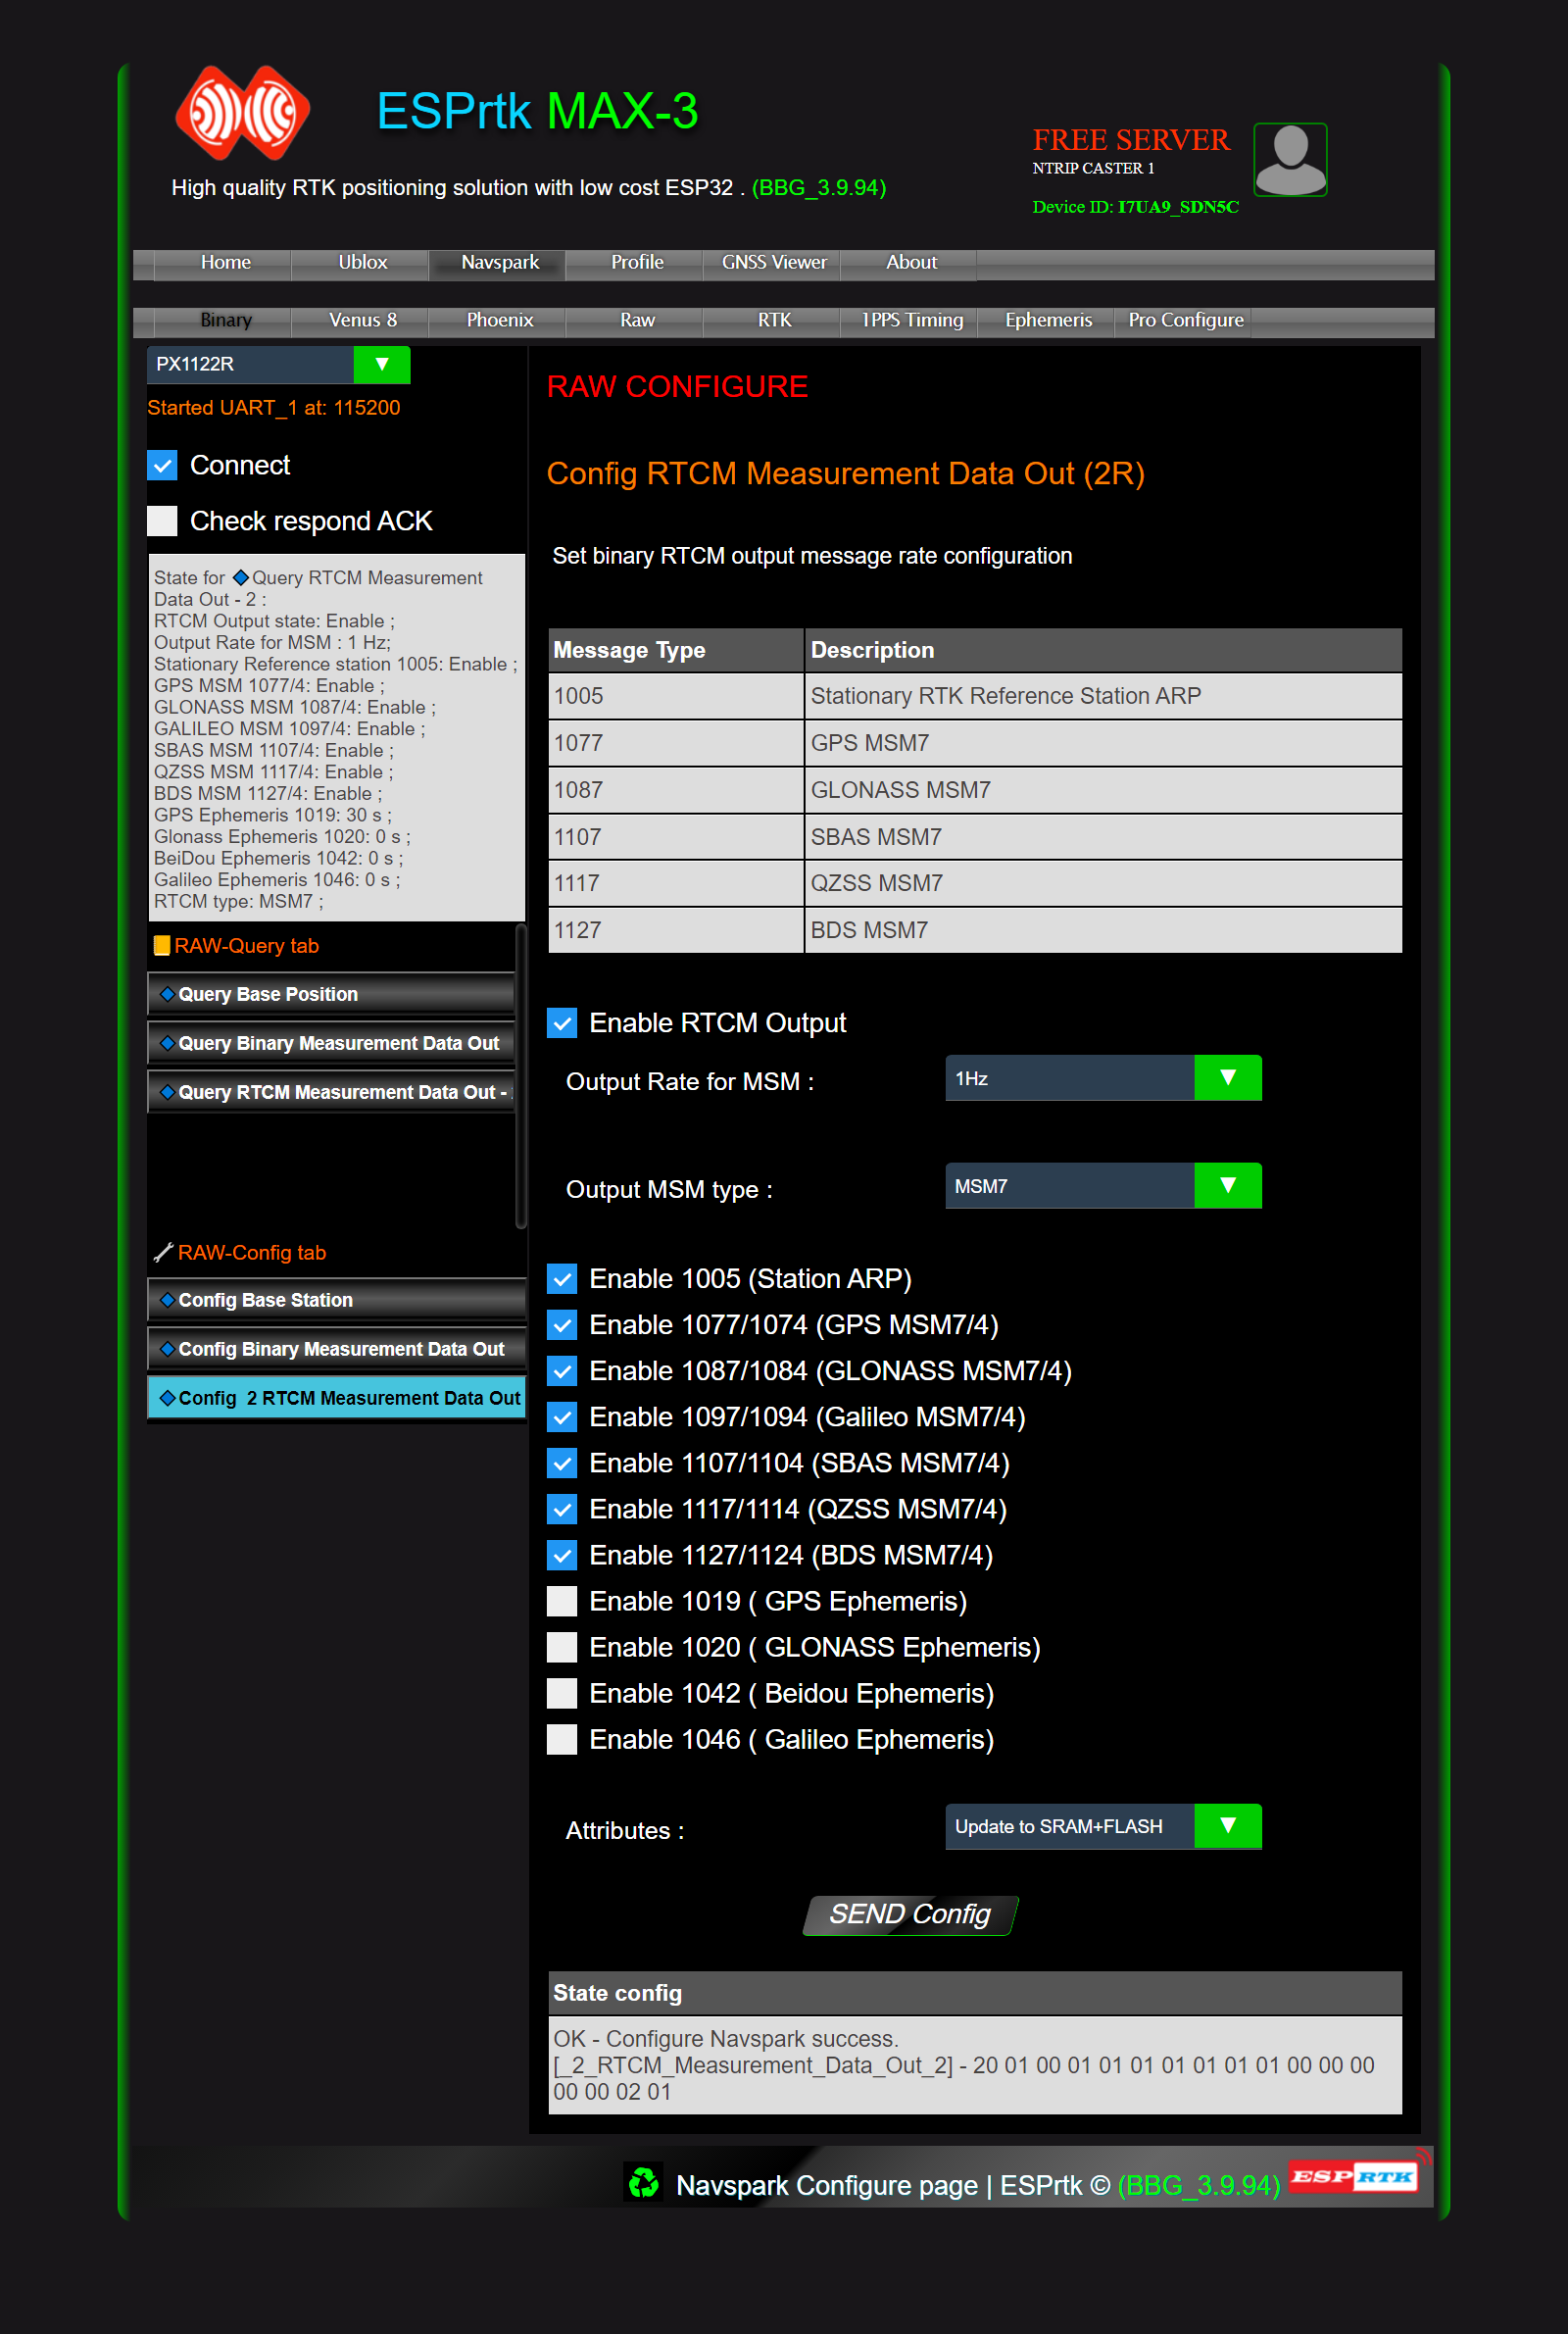Click the green recycle icon in footer
Viewport: 1568px width, 2334px height.
click(x=643, y=2182)
